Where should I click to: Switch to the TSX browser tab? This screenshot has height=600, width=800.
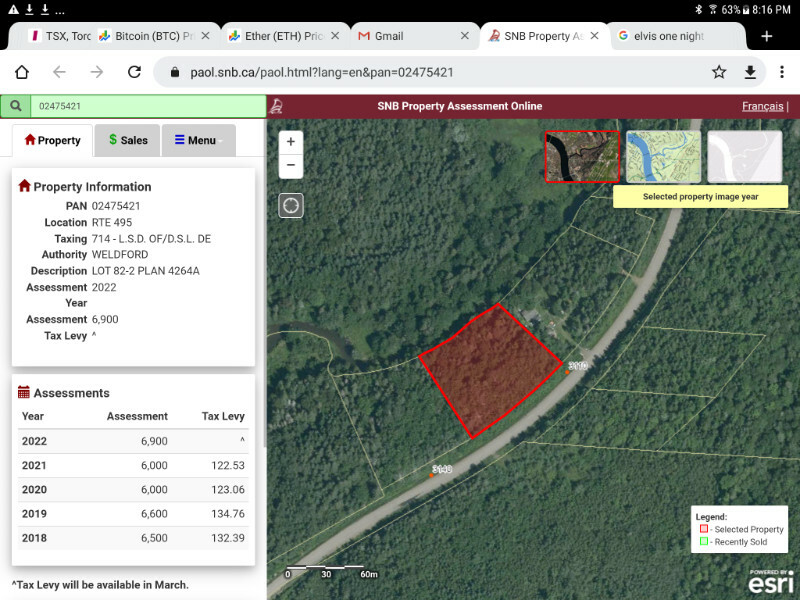60,36
